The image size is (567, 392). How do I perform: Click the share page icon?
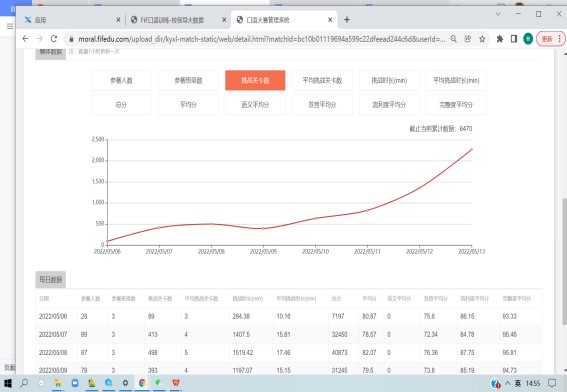pyautogui.click(x=468, y=39)
